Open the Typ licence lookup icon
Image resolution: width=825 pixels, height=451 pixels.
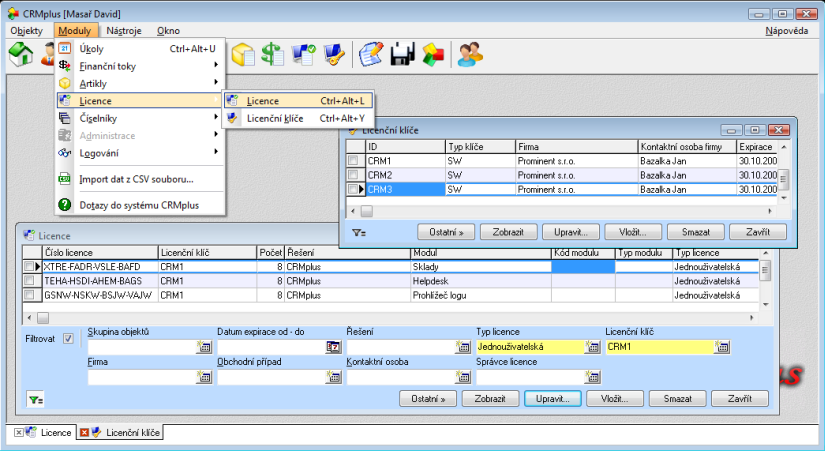click(592, 347)
